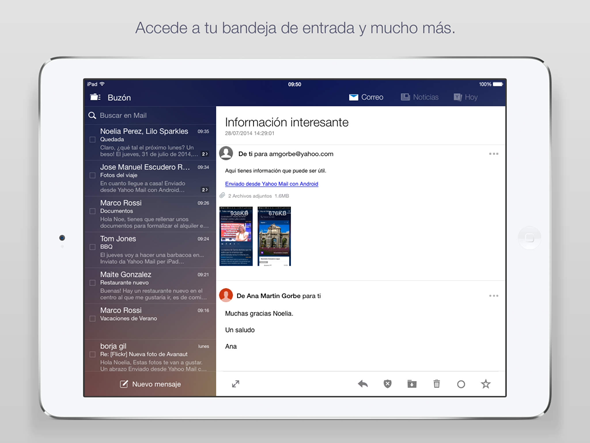This screenshot has width=590, height=443.
Task: Click the Correo envelope icon
Action: 353,97
